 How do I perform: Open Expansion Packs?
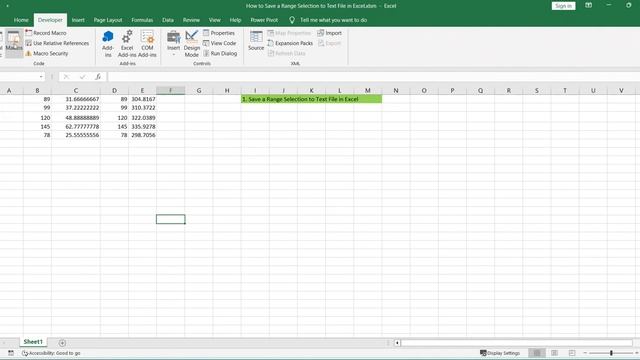[x=290, y=43]
